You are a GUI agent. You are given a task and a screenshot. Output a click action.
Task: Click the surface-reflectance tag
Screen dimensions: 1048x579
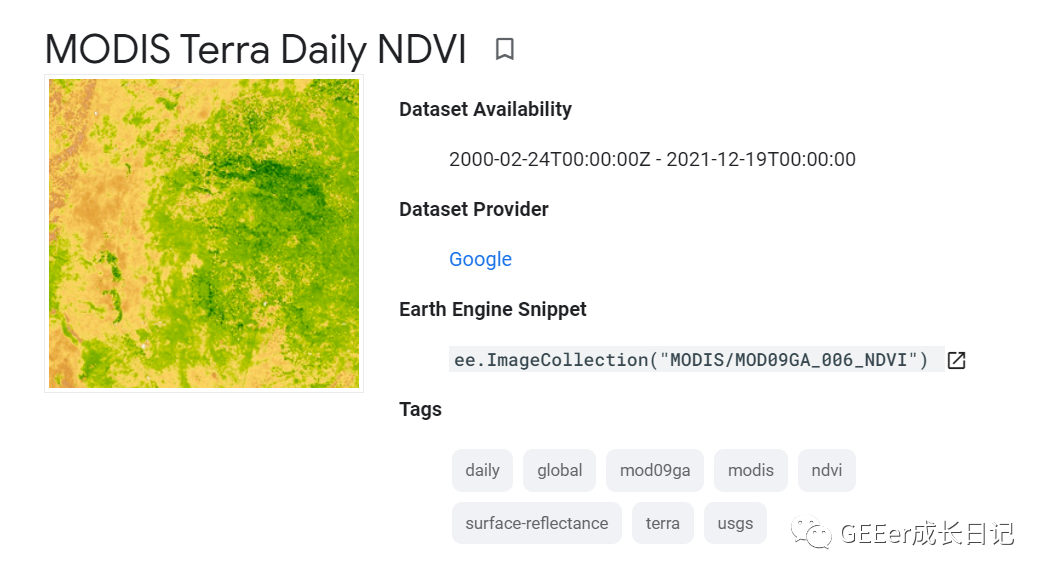[536, 522]
